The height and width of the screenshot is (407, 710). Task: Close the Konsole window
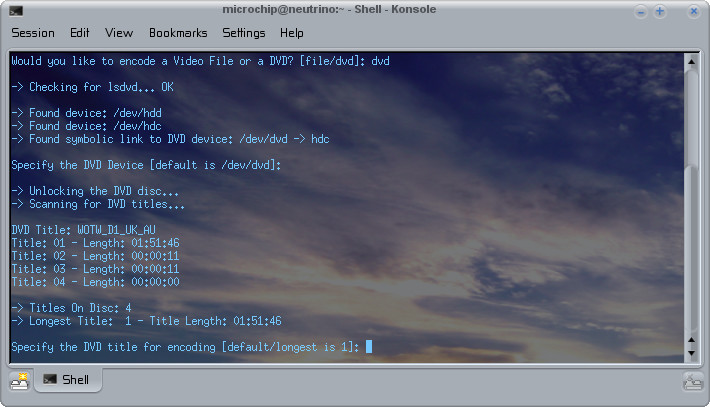pyautogui.click(x=694, y=12)
